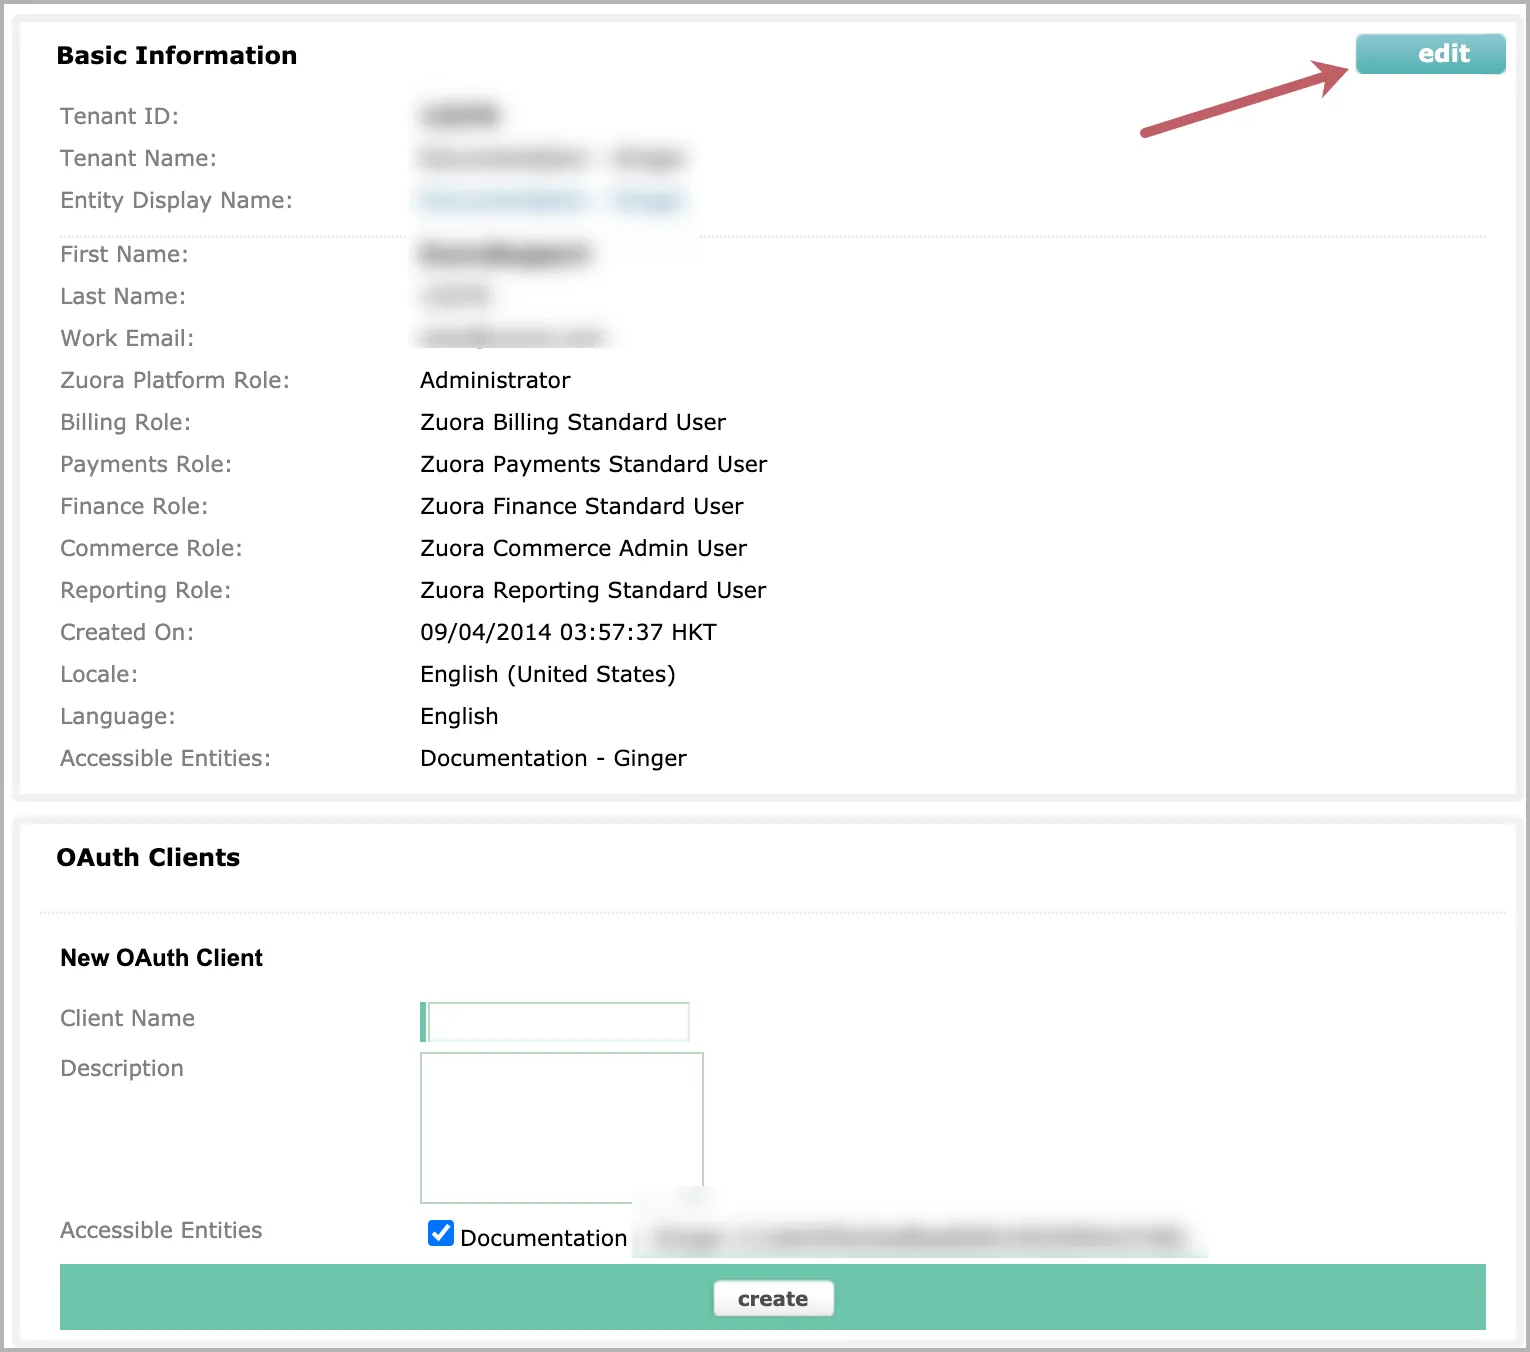Click the create button for the OAuth client
Screen dimensions: 1530x1352
pos(773,1298)
